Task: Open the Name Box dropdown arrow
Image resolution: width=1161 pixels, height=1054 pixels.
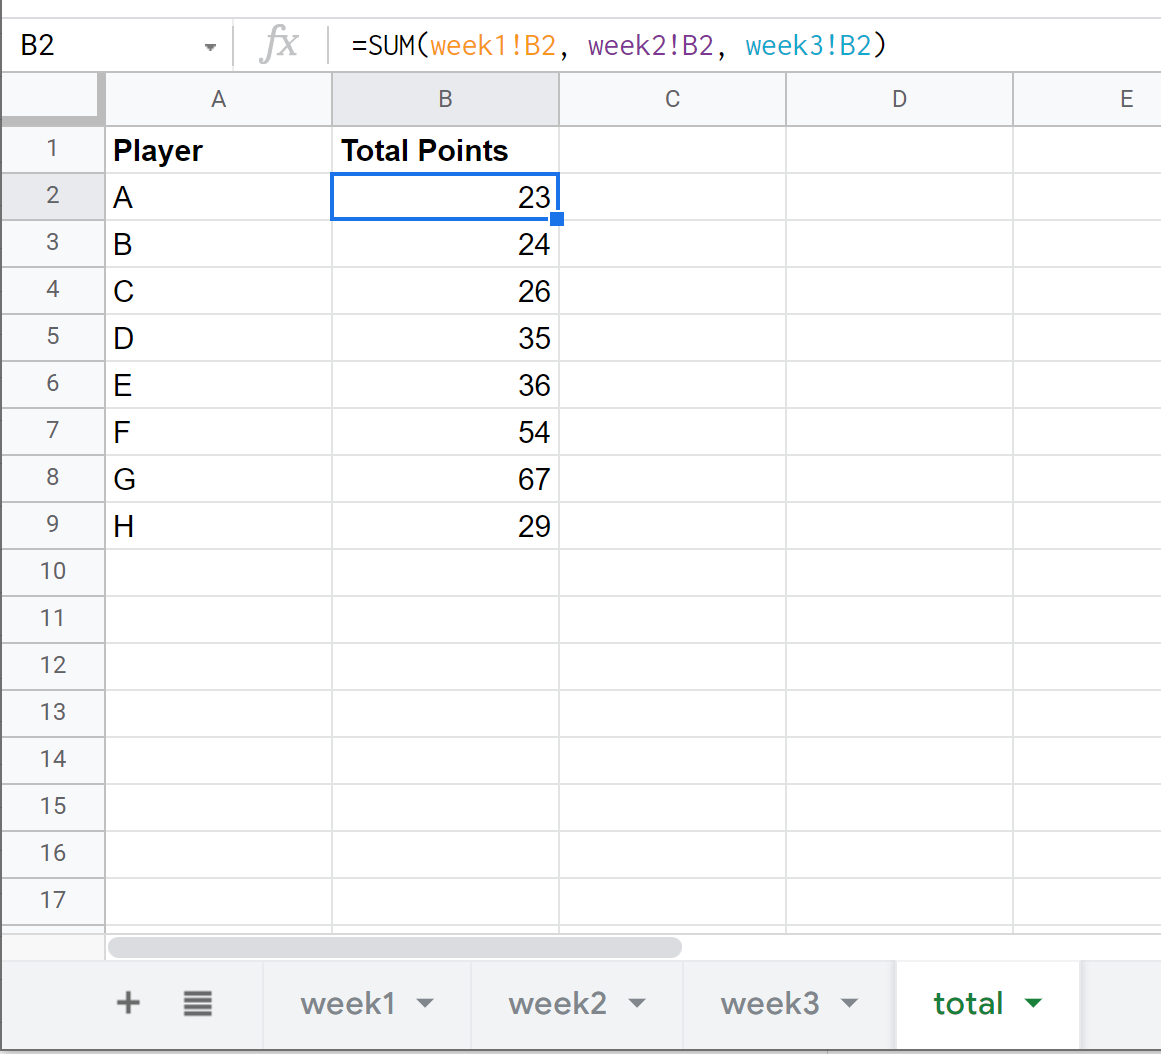Action: coord(210,45)
